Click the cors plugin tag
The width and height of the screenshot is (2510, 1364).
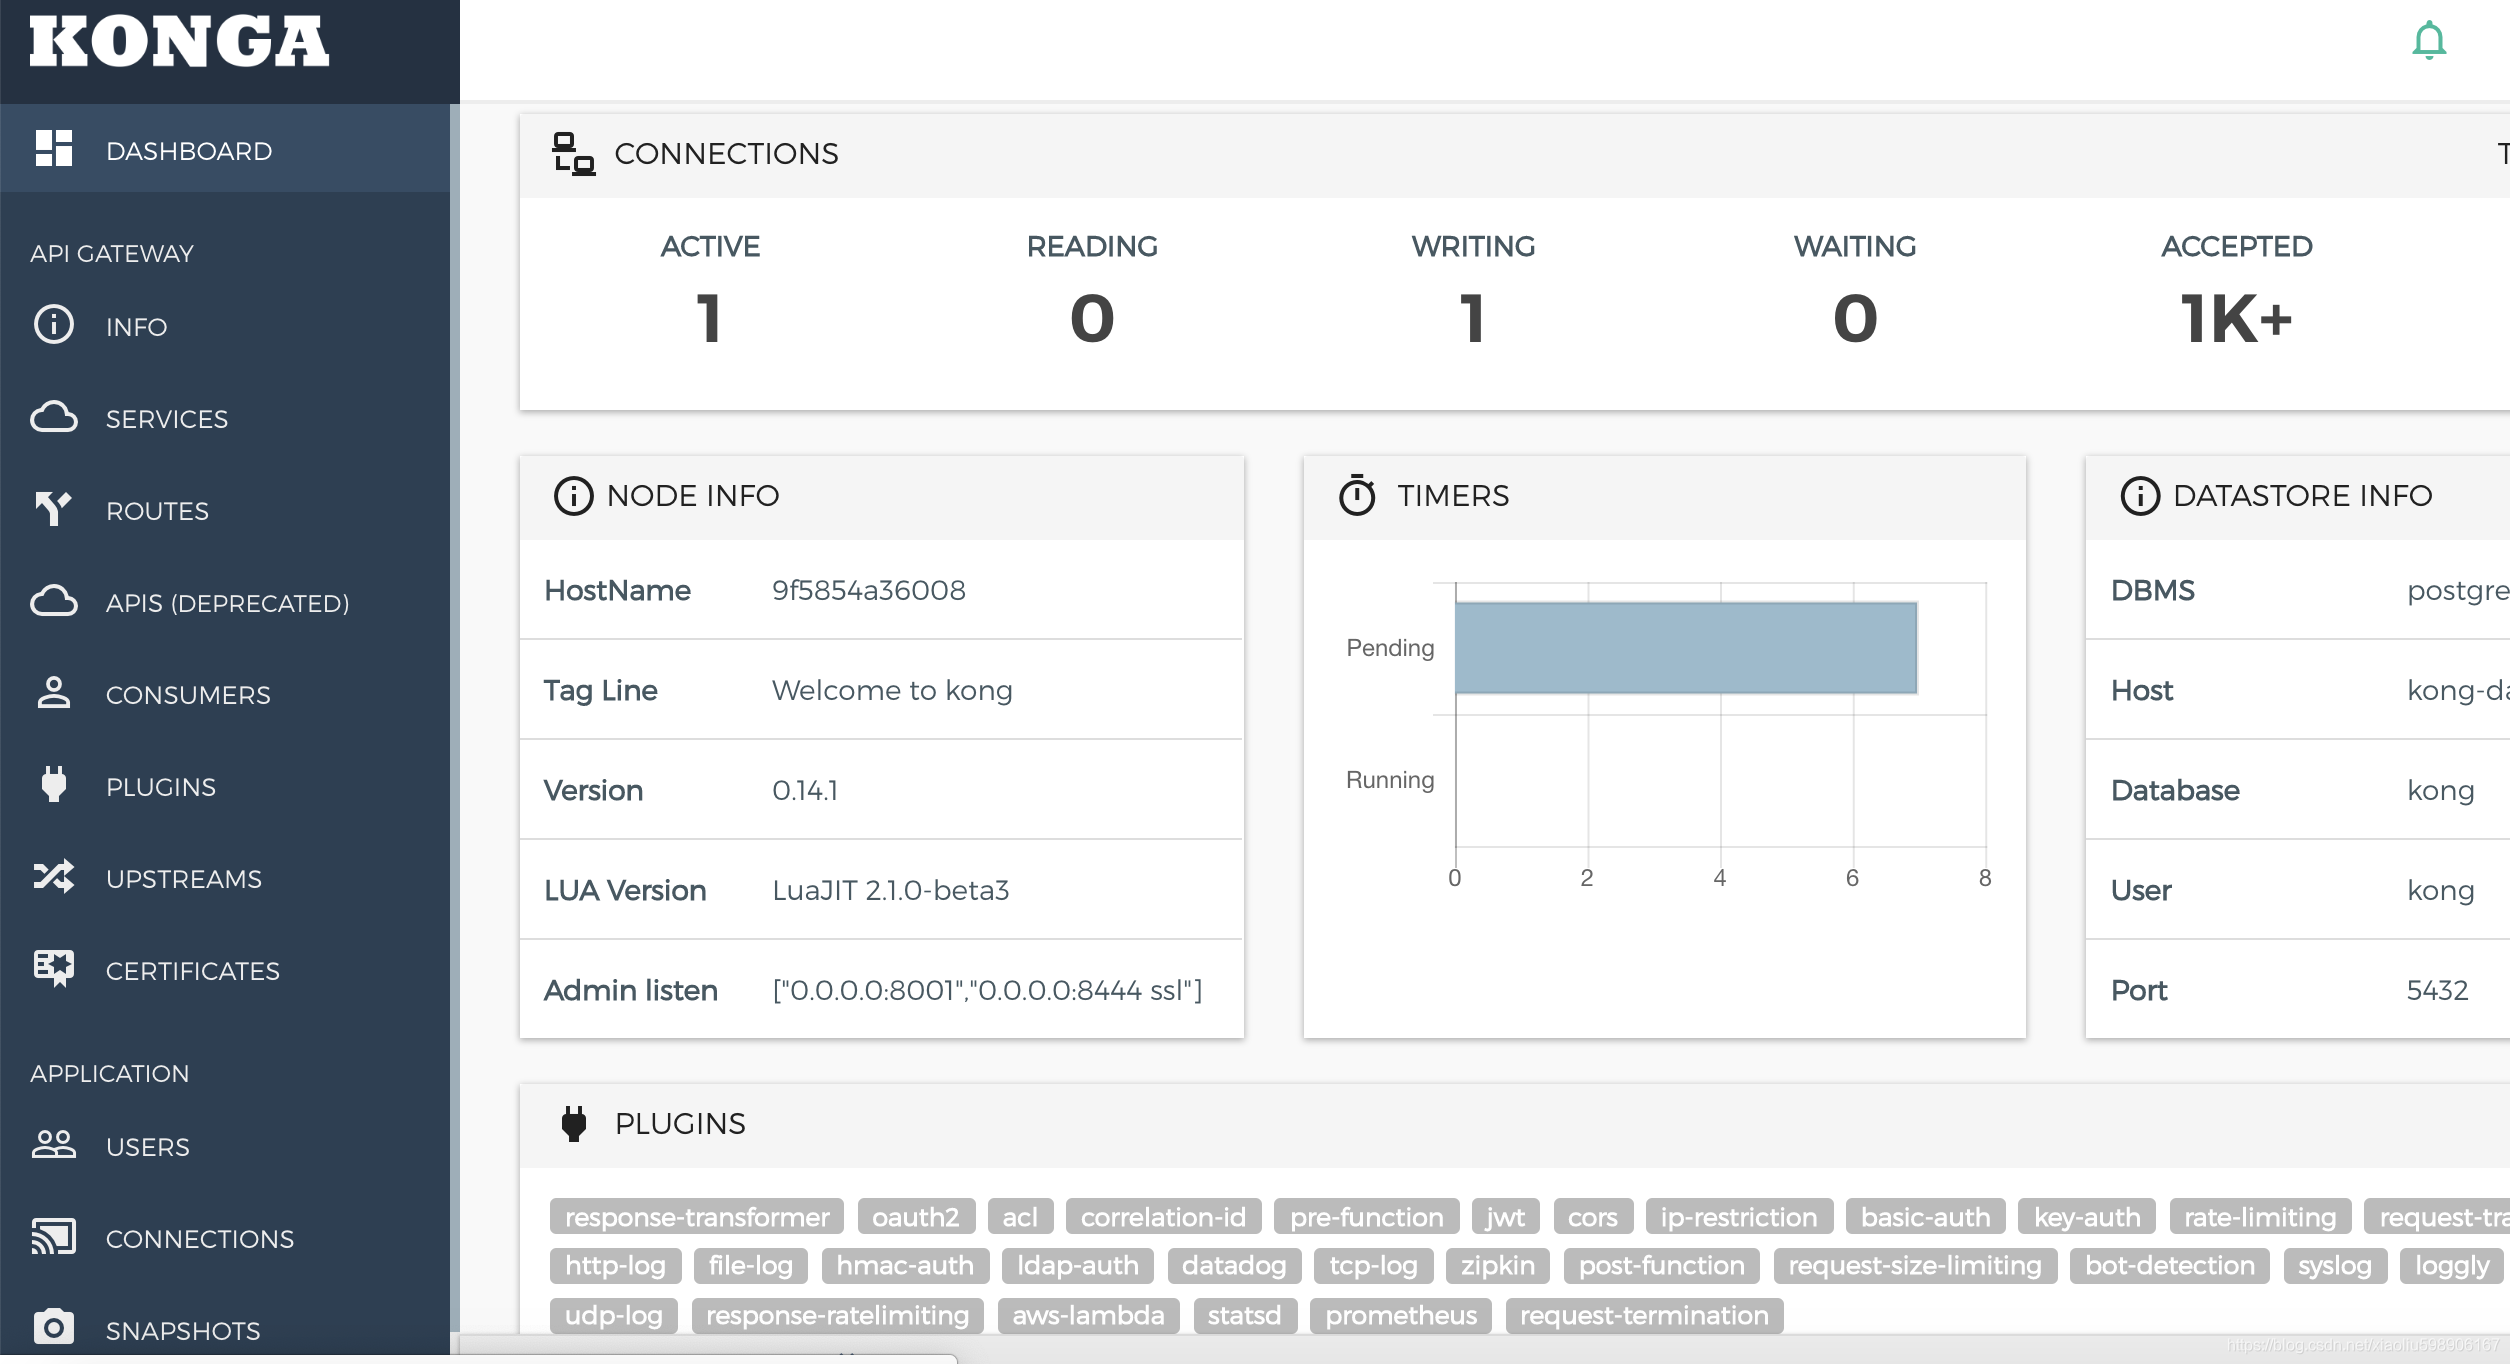[1593, 1217]
